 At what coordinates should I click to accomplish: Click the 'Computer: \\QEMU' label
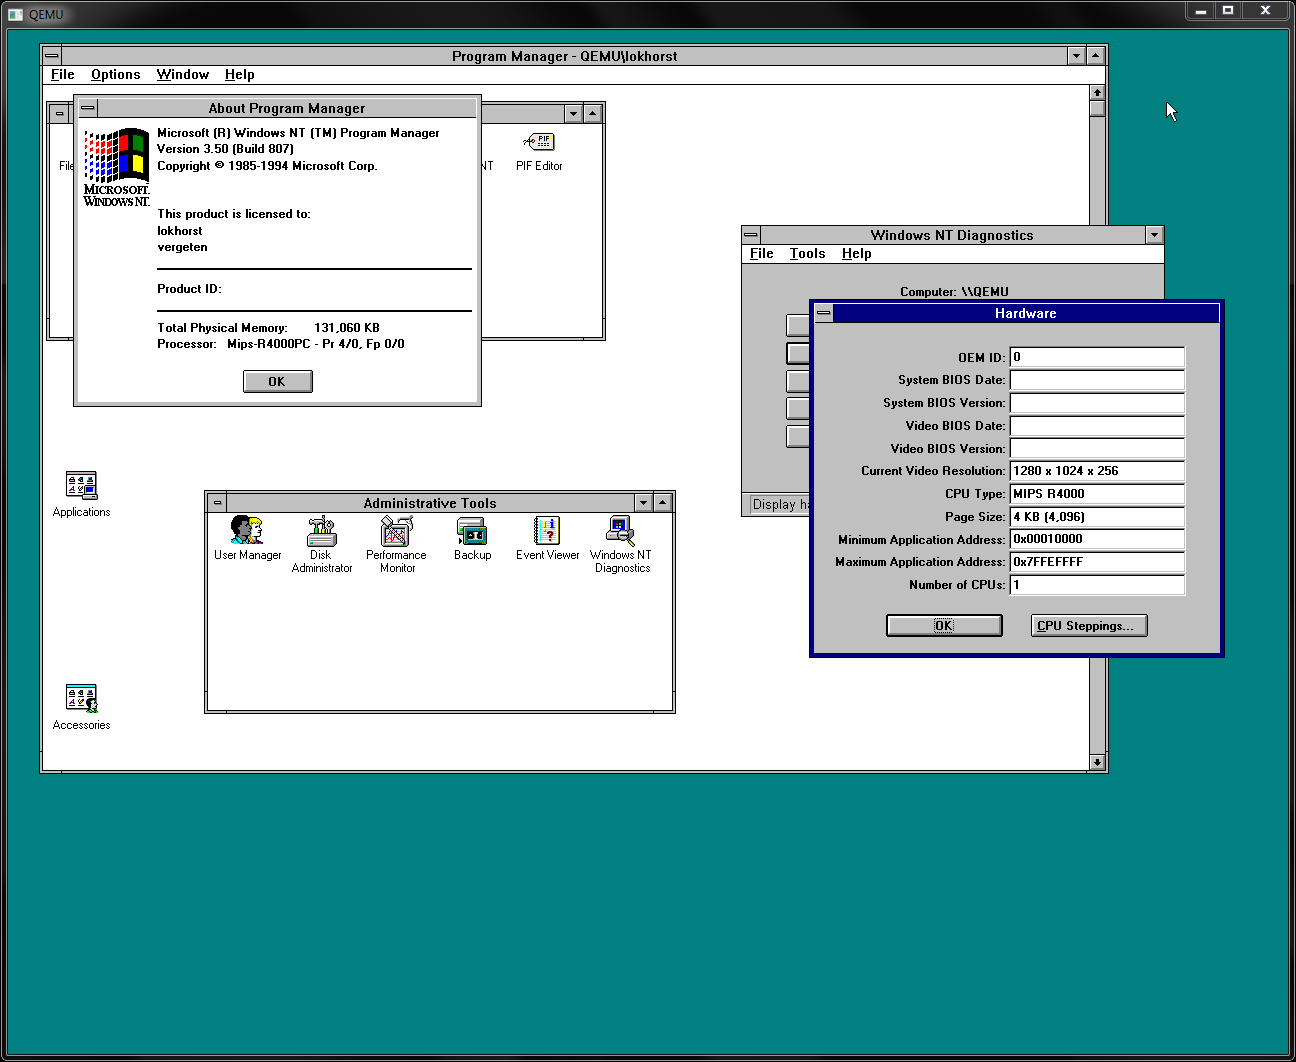point(954,292)
